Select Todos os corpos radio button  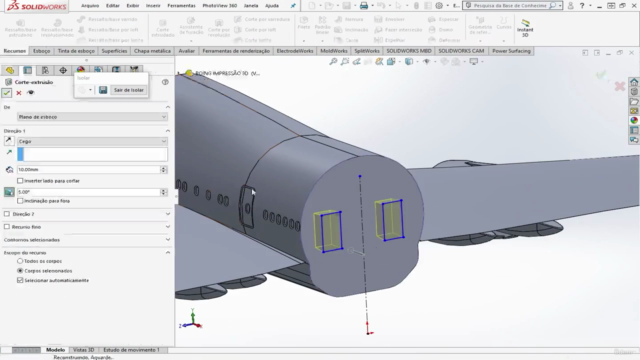[20, 261]
